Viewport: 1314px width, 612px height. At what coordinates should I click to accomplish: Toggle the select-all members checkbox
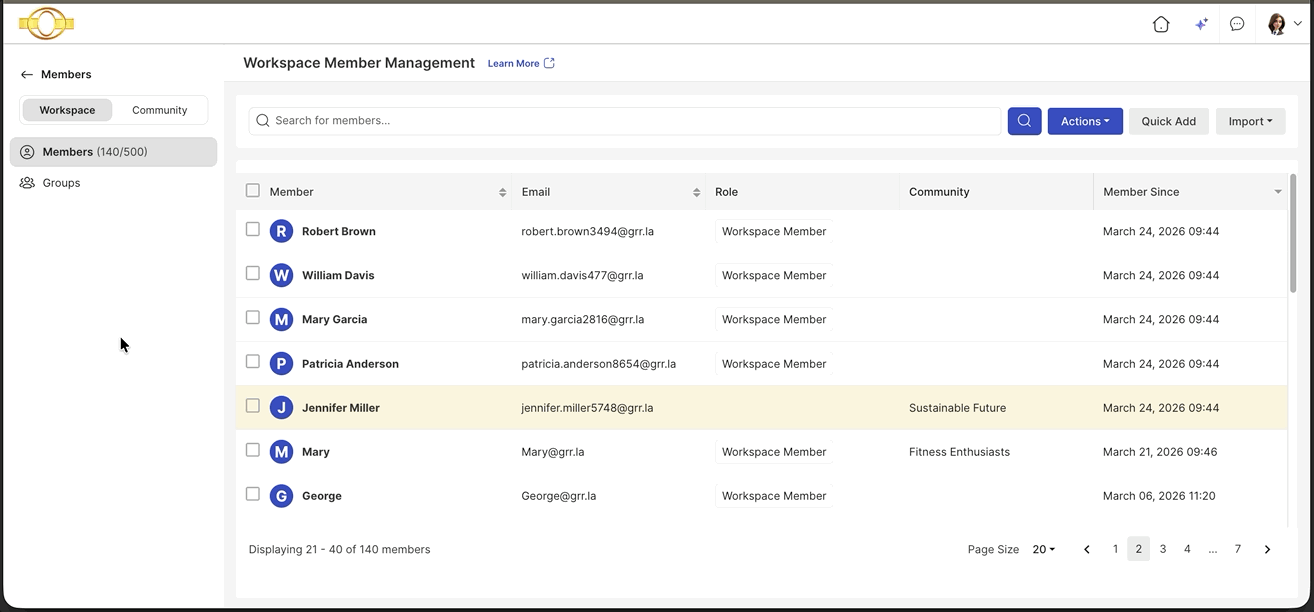253,190
